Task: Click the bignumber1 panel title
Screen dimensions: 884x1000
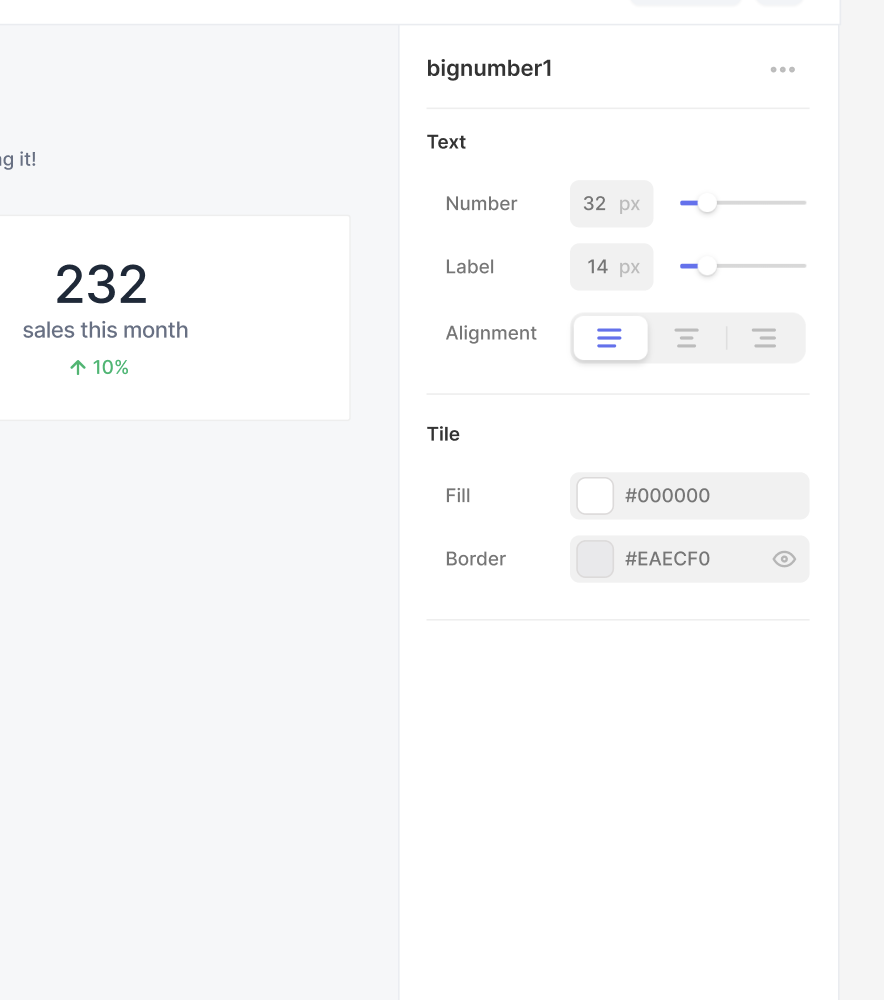Action: (489, 68)
